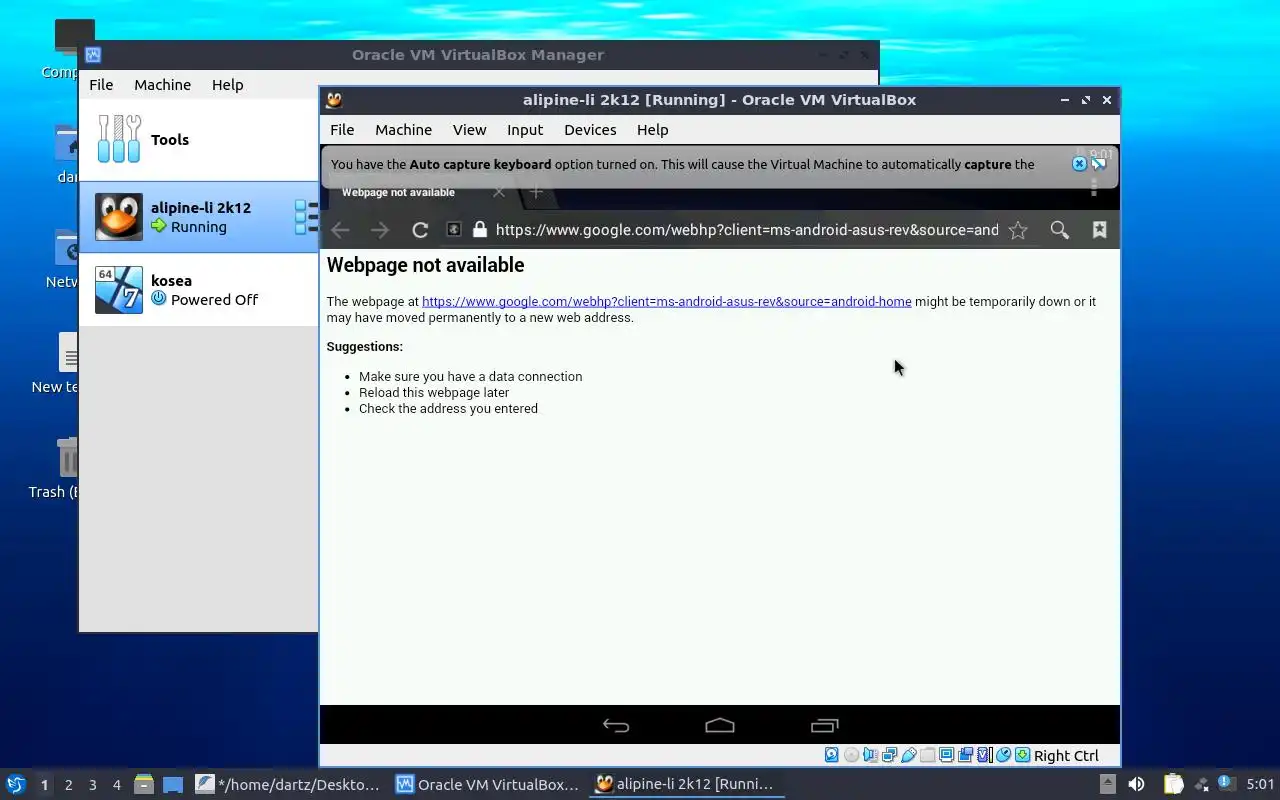
Task: Click the USB devices status icon
Action: [x=909, y=755]
